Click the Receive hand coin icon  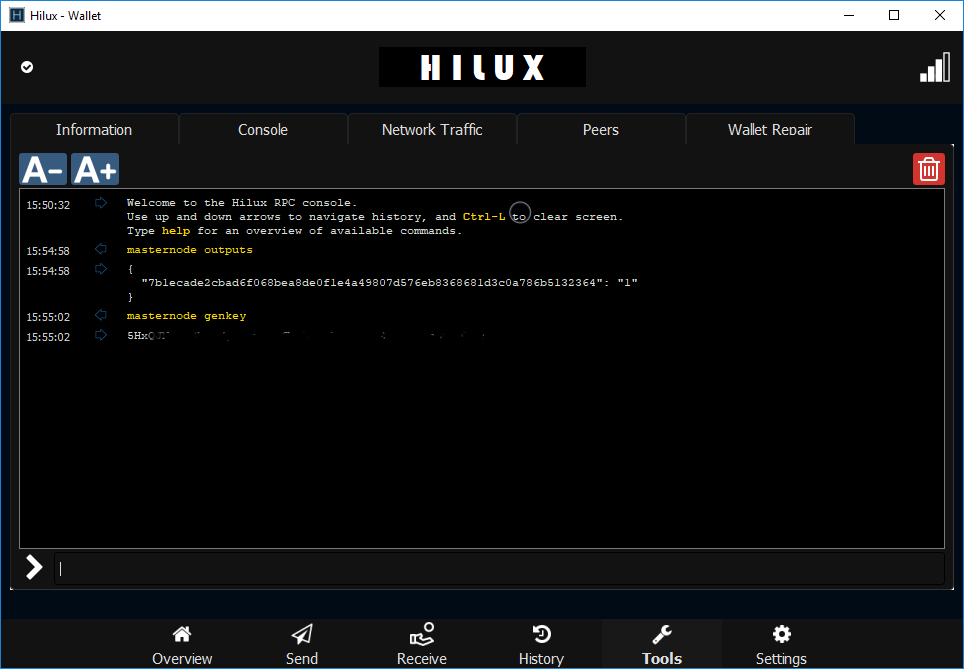[x=422, y=634]
